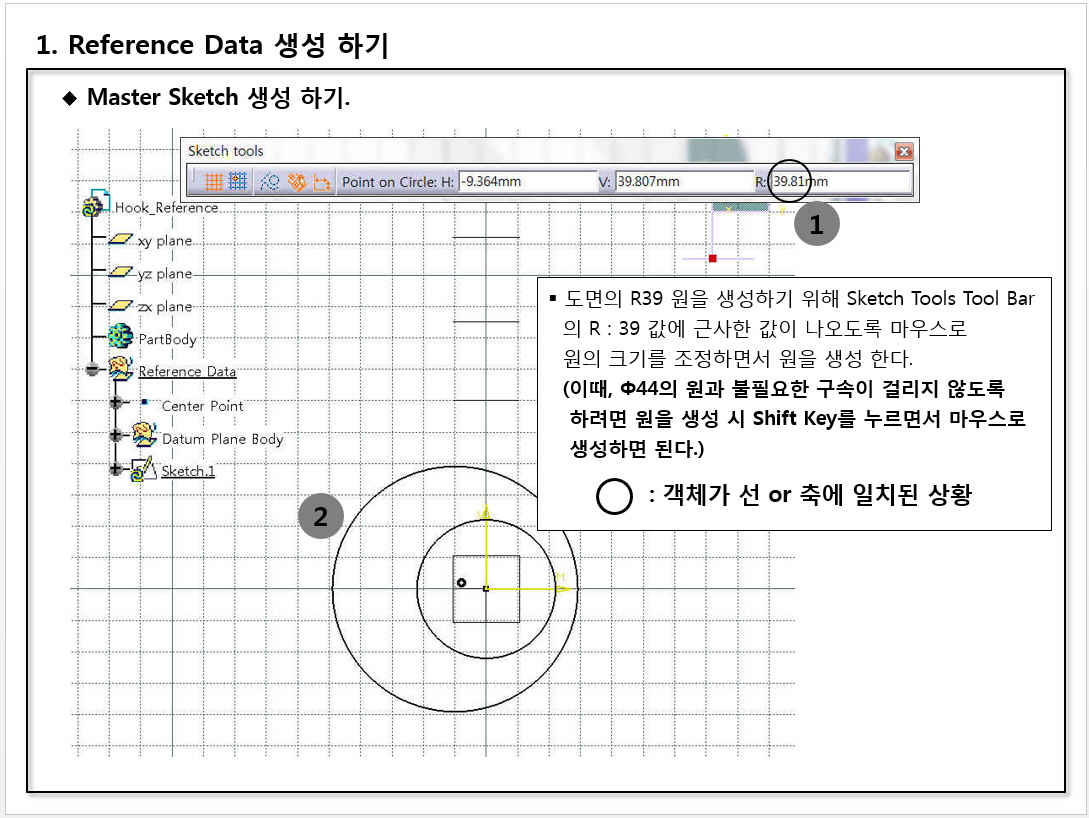Expand the Sketch.1 node
The height and width of the screenshot is (818, 1089).
tap(117, 469)
